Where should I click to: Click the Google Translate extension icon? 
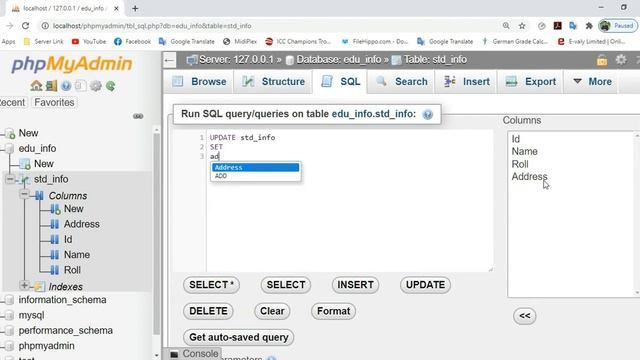[x=573, y=26]
